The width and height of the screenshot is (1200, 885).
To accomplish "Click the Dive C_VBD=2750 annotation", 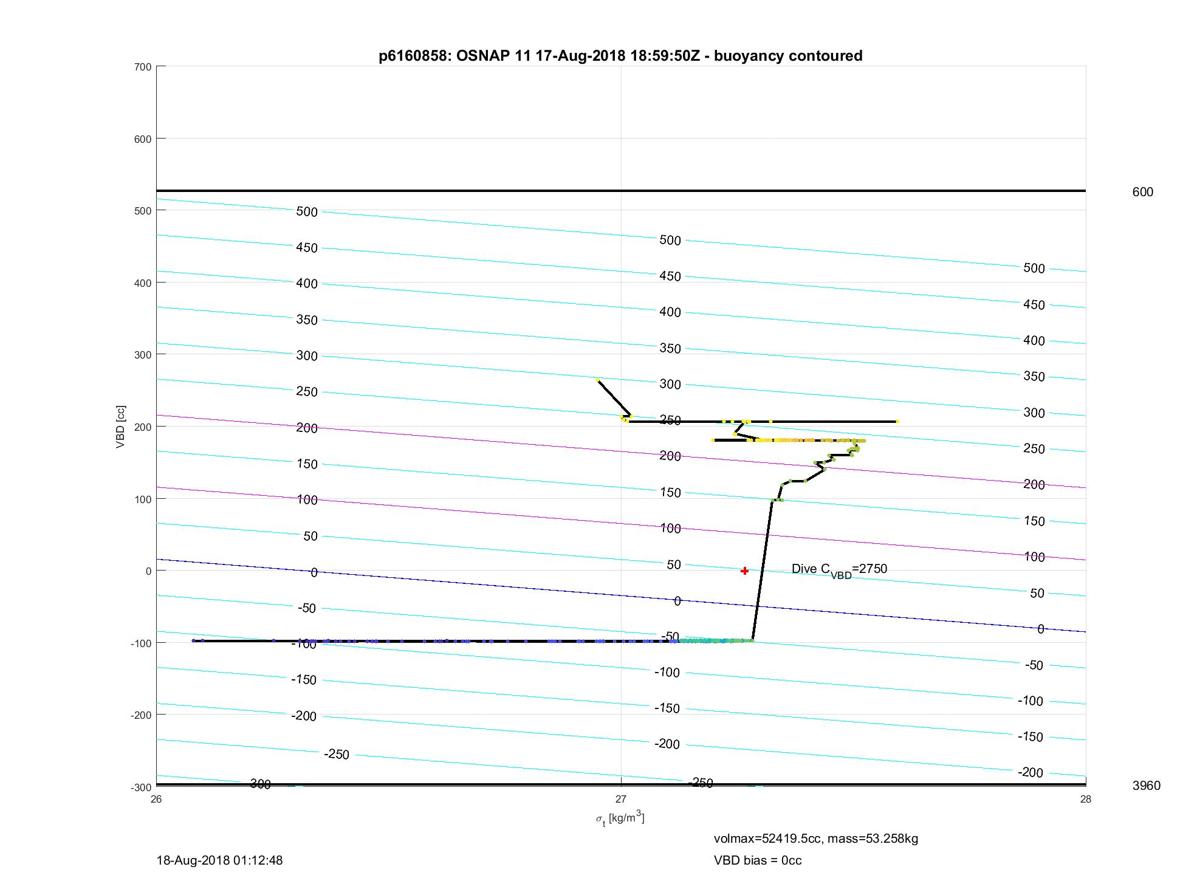I will [x=839, y=569].
